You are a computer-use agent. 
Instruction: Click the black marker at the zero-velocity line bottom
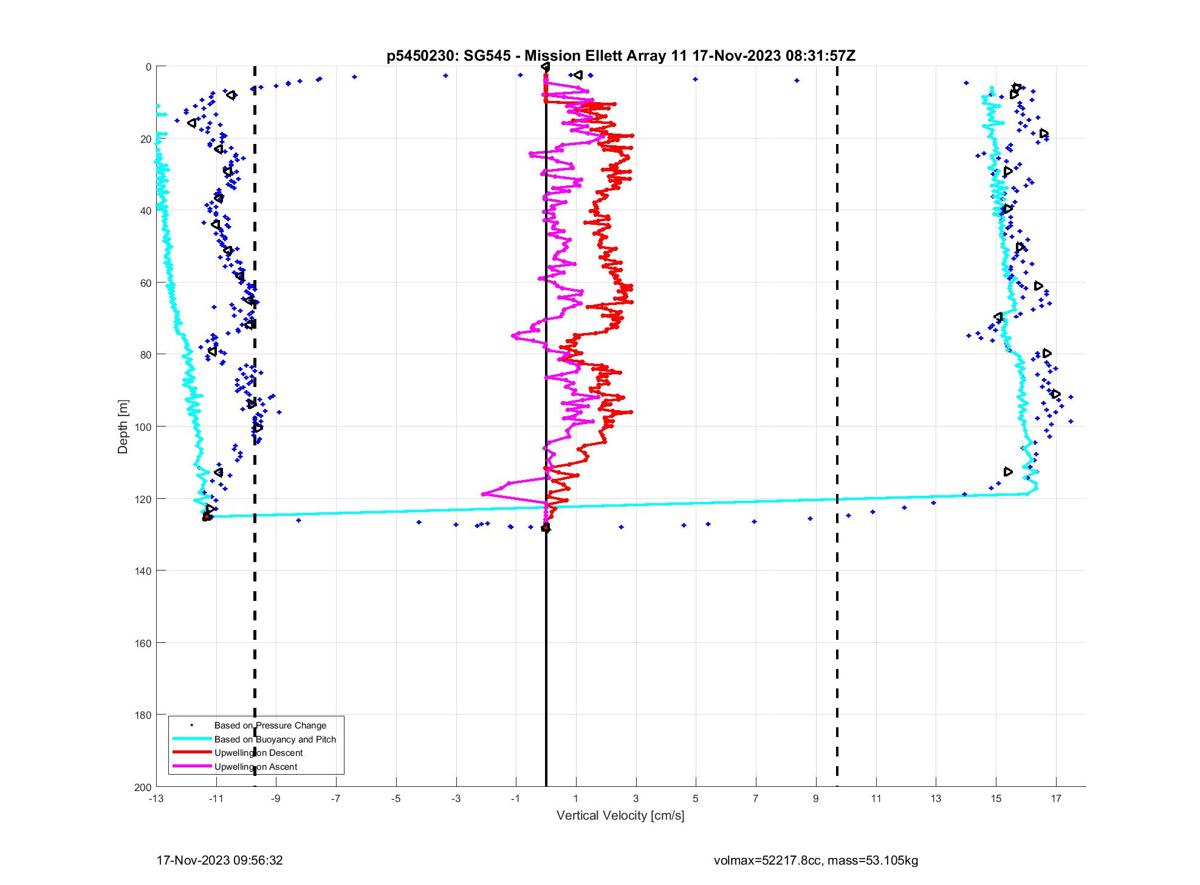(546, 528)
